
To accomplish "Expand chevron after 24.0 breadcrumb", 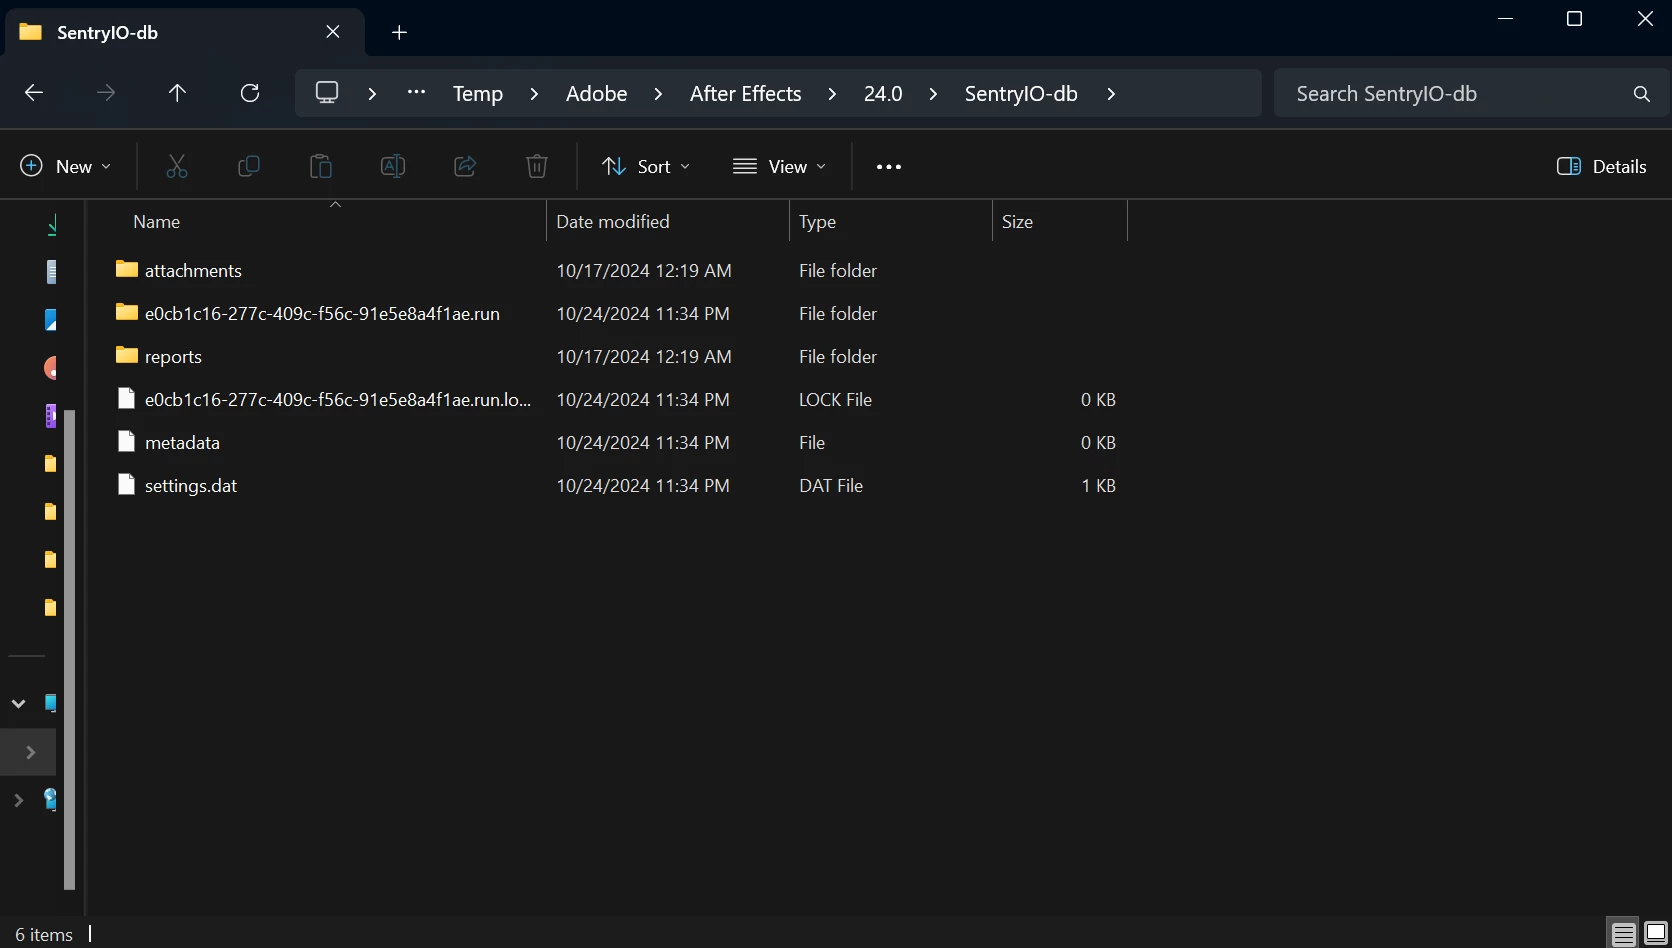I will pos(933,94).
